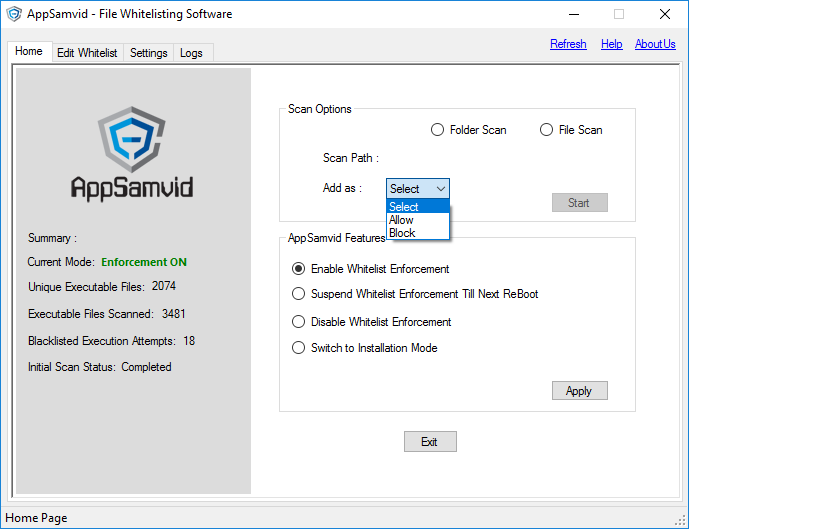
Task: Open the About Us link
Action: pyautogui.click(x=655, y=44)
